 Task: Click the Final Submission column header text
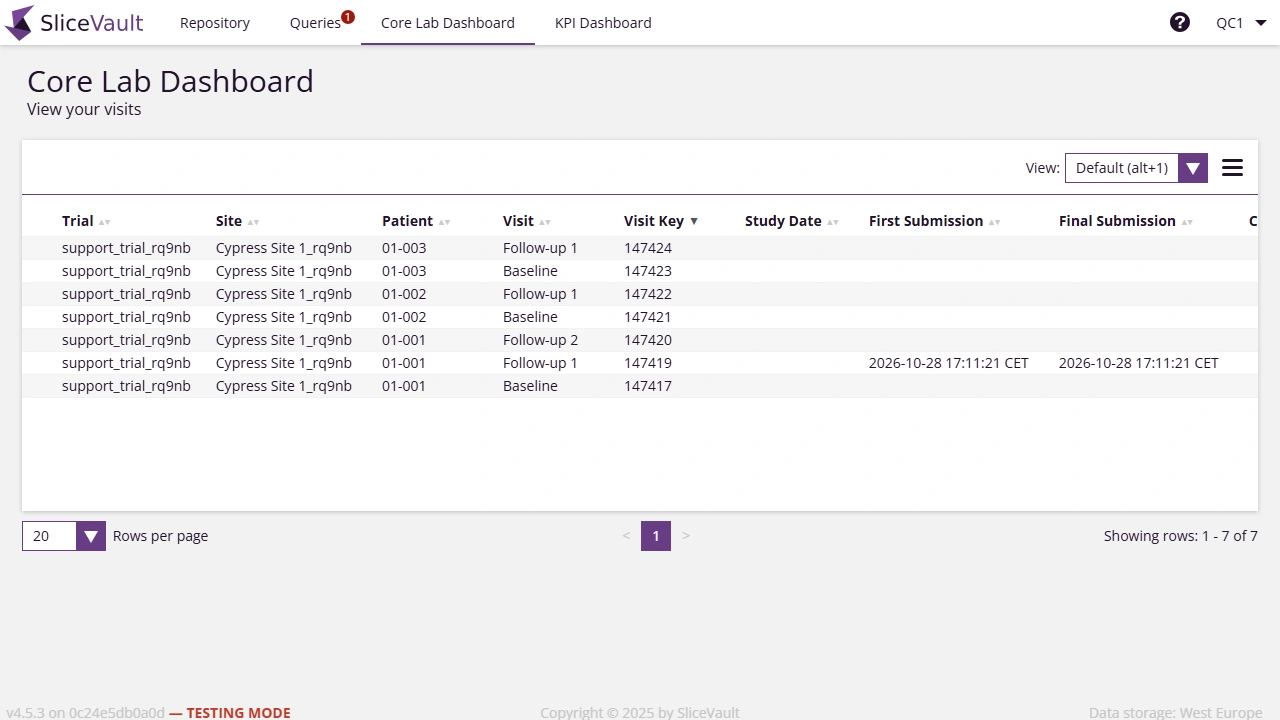[1117, 221]
